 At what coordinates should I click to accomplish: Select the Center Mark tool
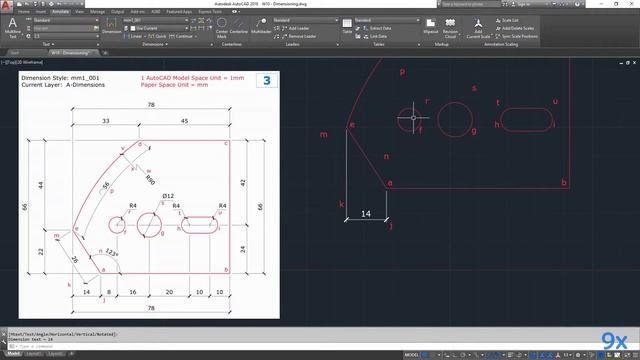[222, 28]
